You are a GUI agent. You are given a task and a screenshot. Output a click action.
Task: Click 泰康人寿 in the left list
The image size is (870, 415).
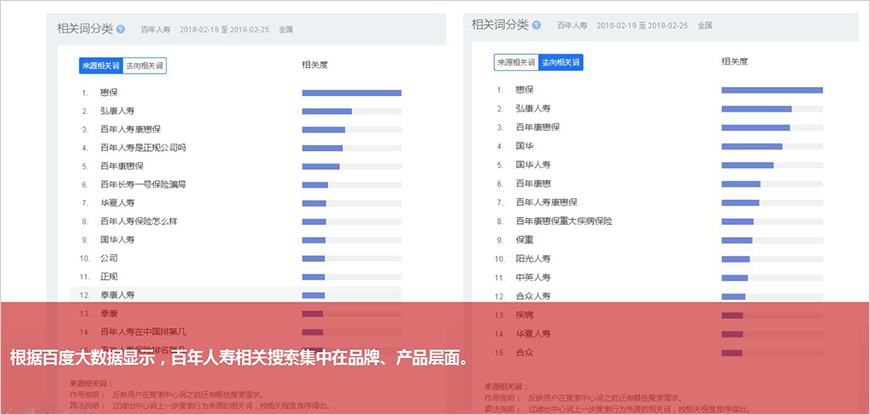pos(117,295)
